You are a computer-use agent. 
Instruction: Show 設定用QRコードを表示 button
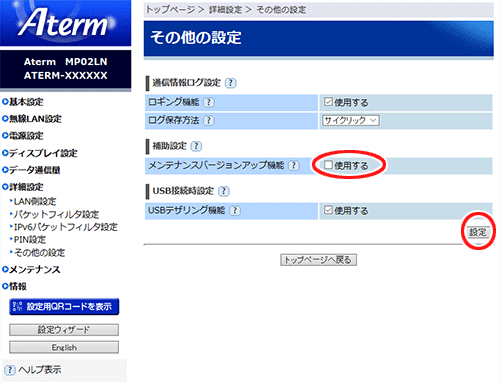(x=64, y=307)
